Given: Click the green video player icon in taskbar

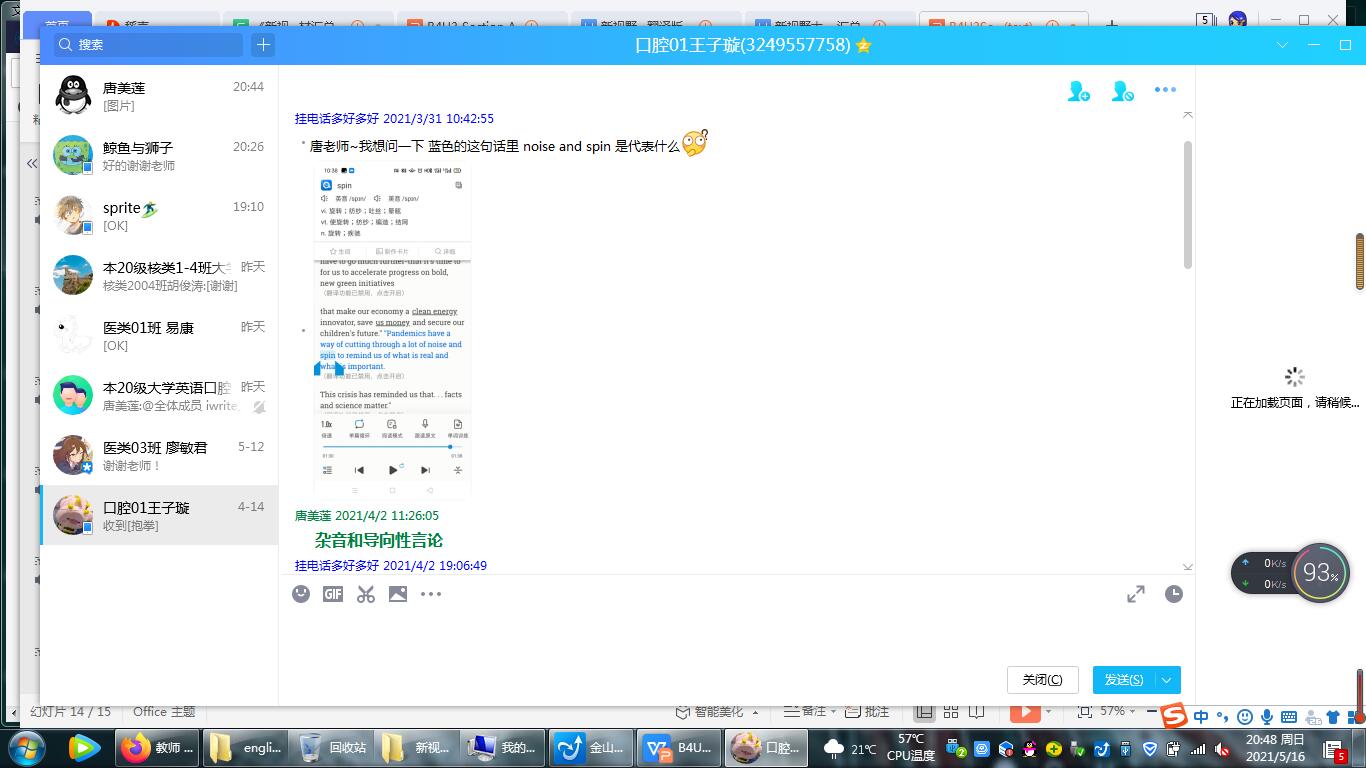Looking at the screenshot, I should point(84,747).
